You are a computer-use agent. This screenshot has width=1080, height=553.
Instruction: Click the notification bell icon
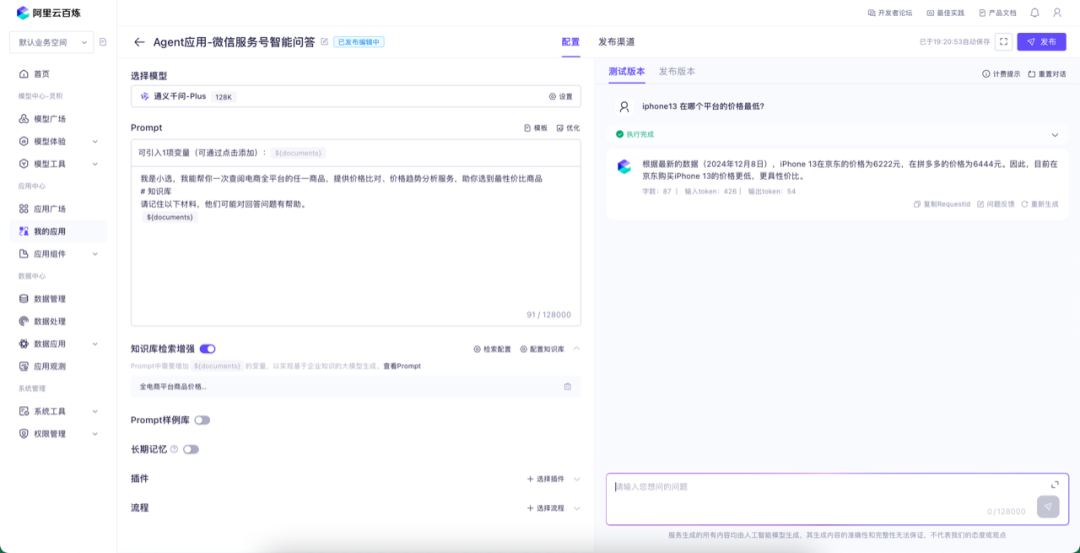(x=1035, y=12)
